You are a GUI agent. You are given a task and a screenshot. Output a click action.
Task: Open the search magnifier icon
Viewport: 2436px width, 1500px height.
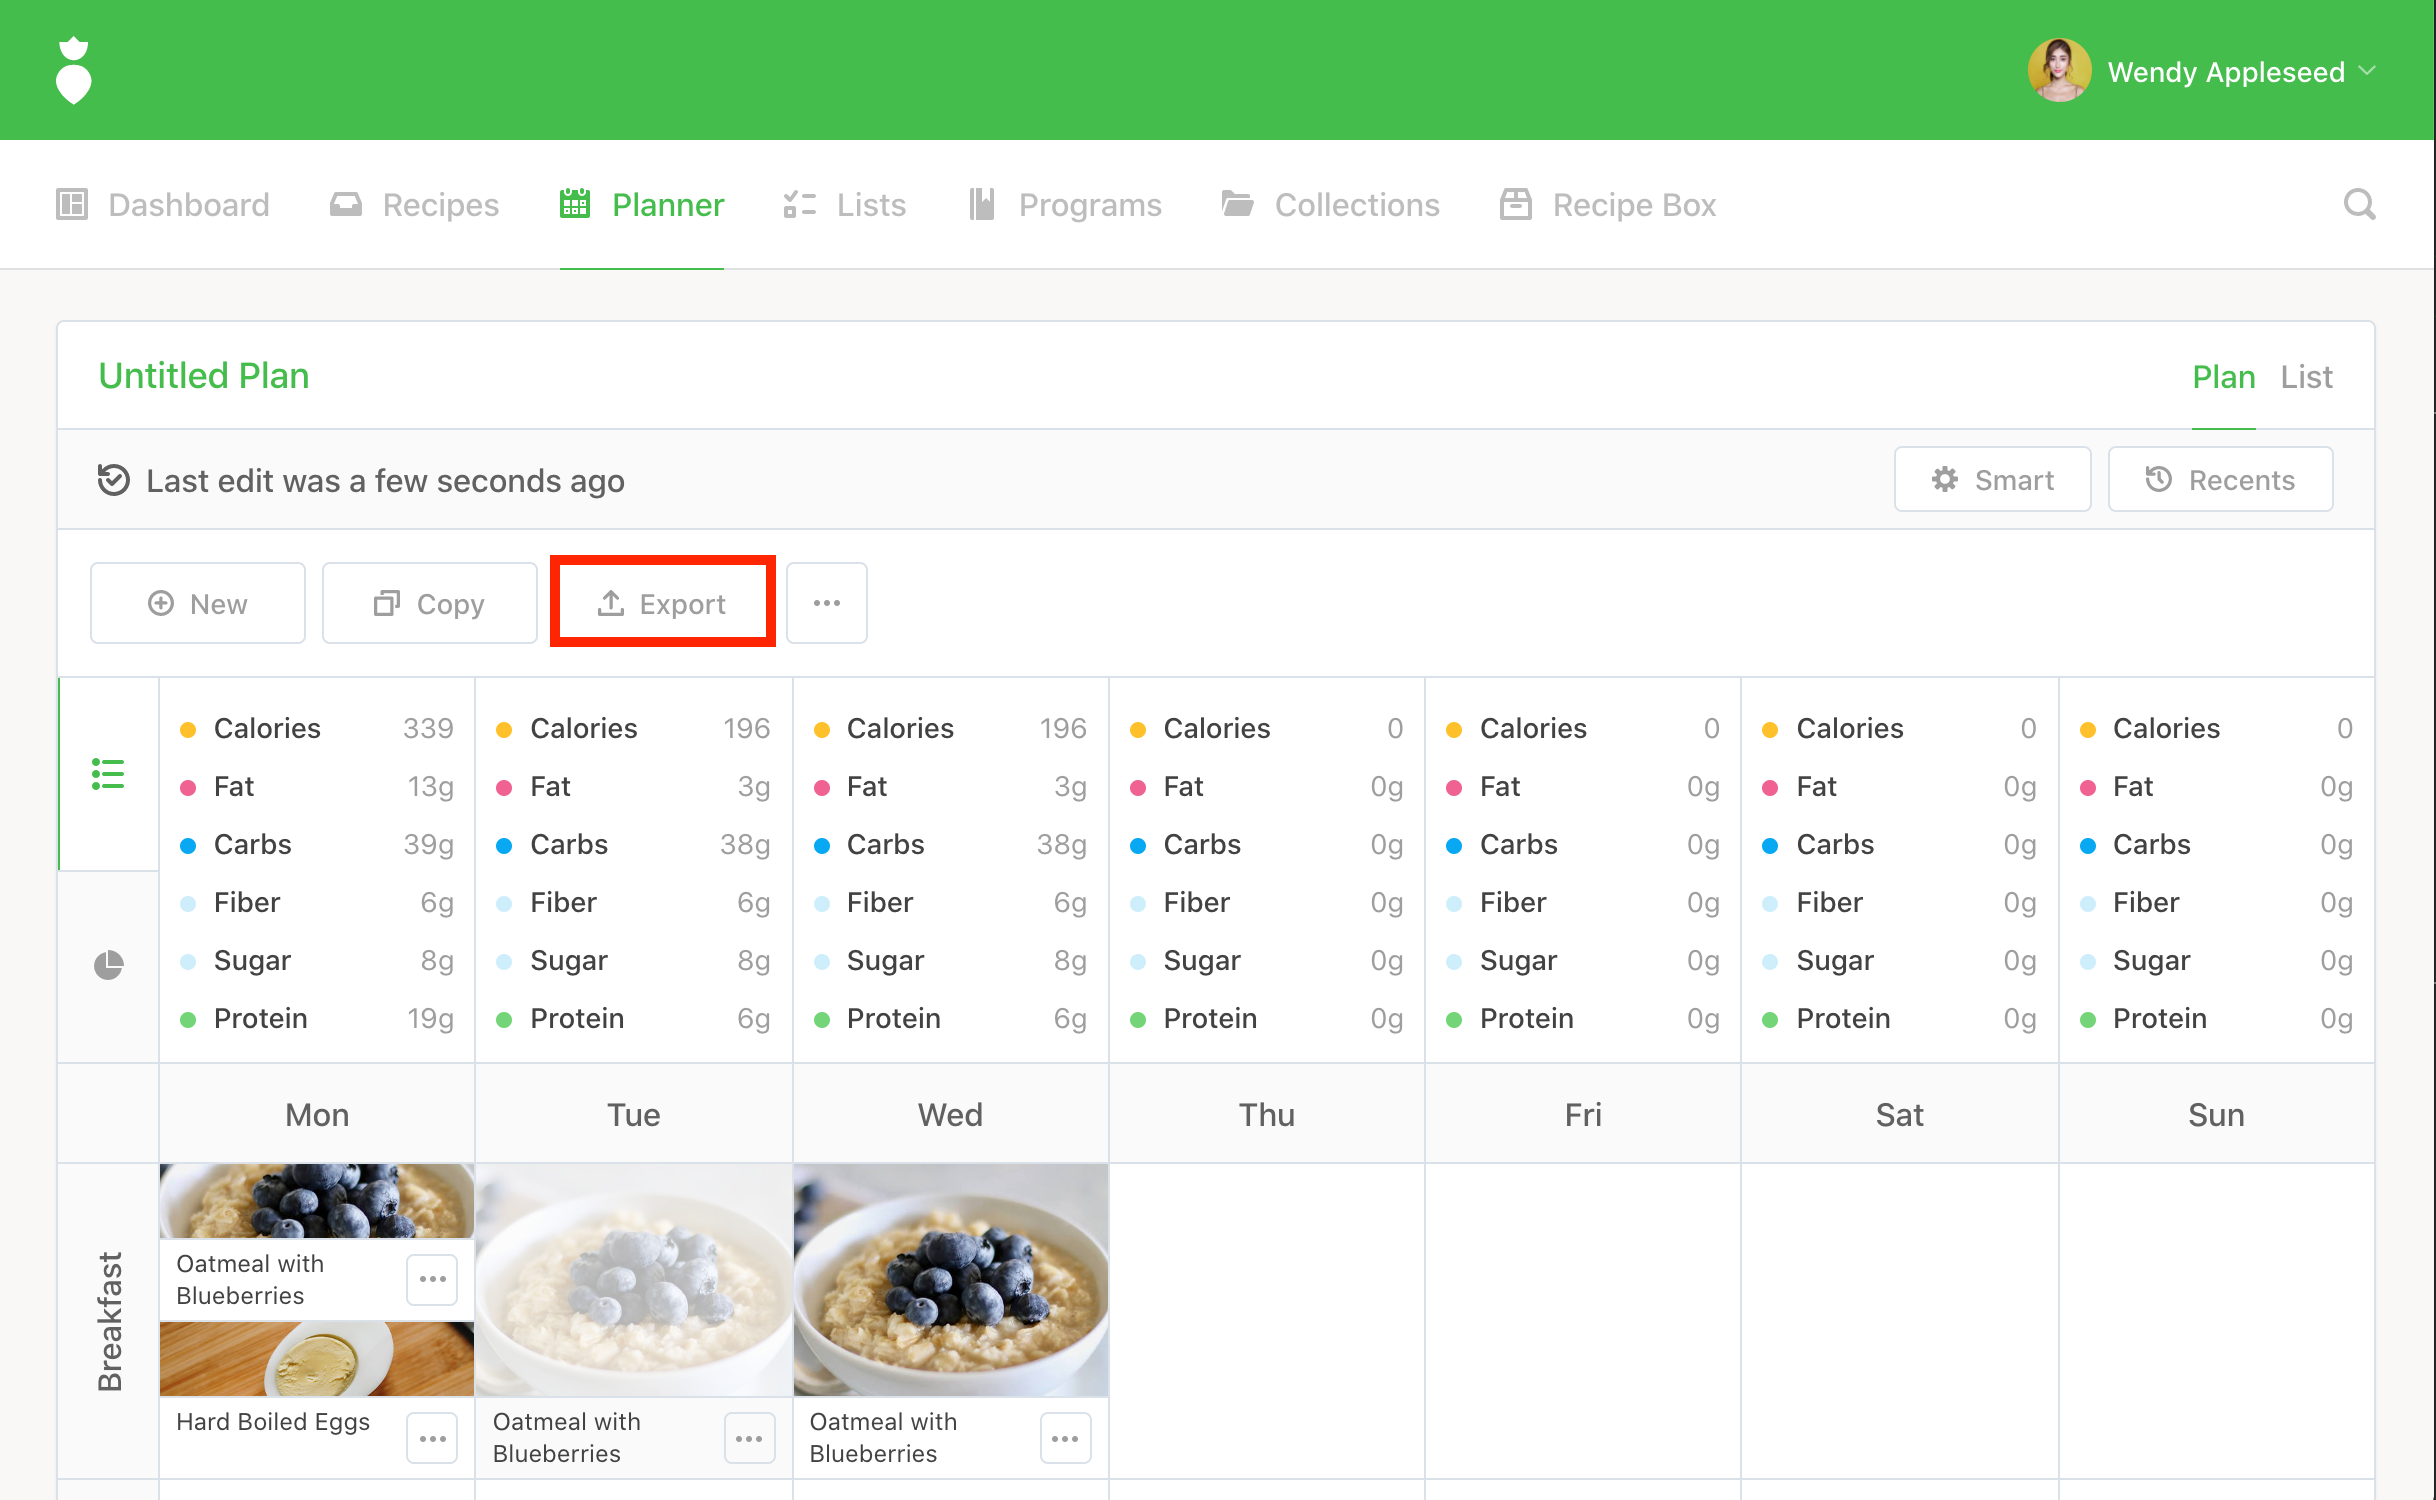[2359, 204]
